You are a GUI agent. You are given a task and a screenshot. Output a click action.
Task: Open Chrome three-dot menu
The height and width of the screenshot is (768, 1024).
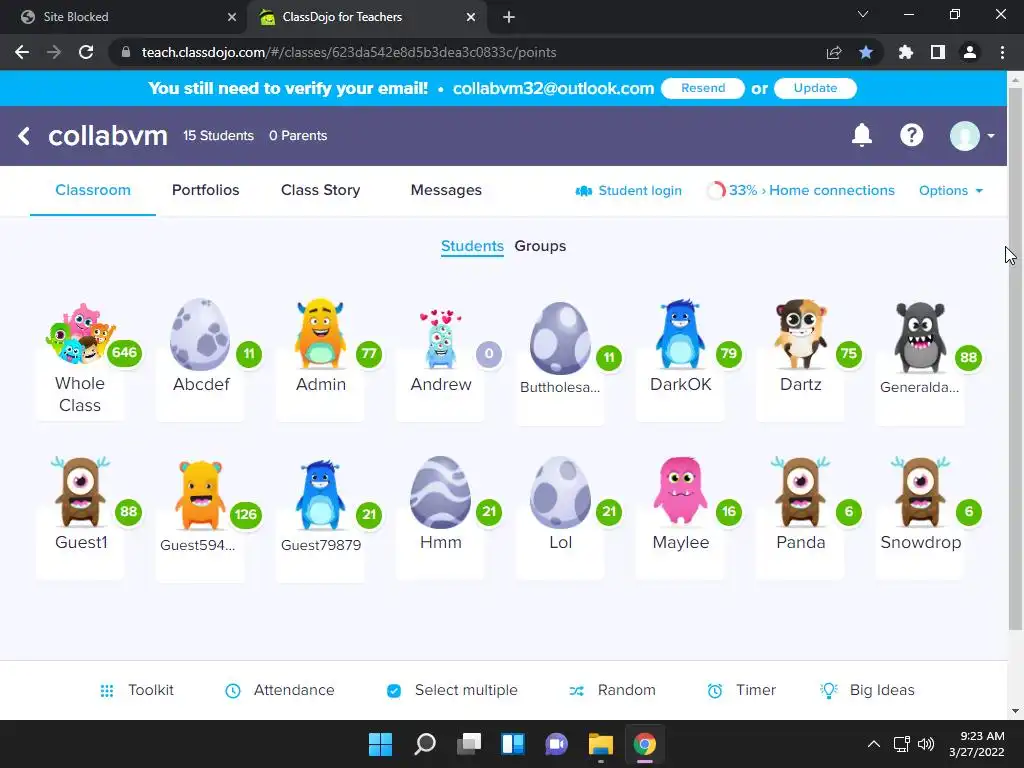1002,52
